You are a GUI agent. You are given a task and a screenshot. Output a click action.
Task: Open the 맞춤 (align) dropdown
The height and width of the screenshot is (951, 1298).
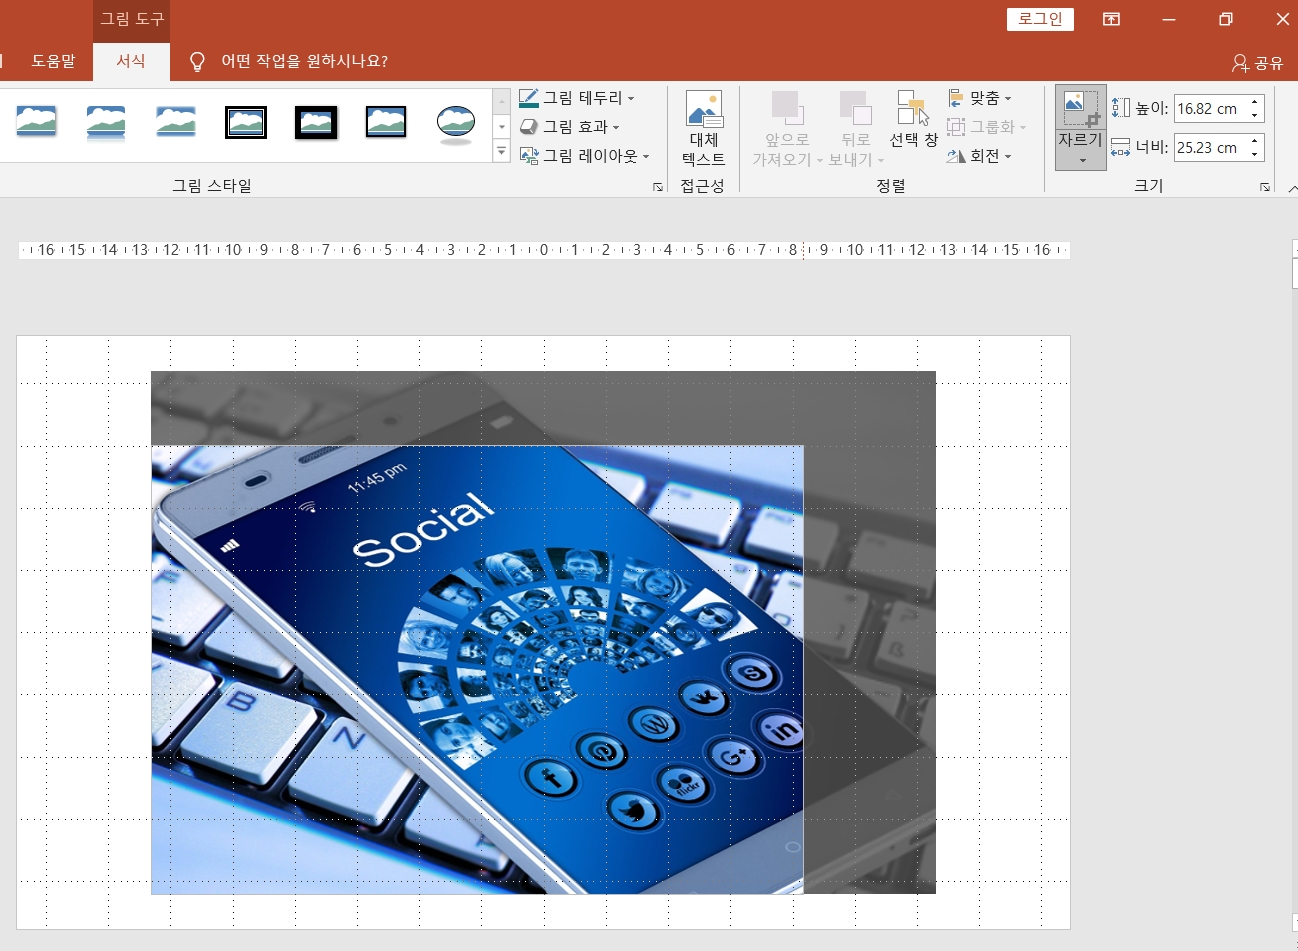(x=980, y=98)
